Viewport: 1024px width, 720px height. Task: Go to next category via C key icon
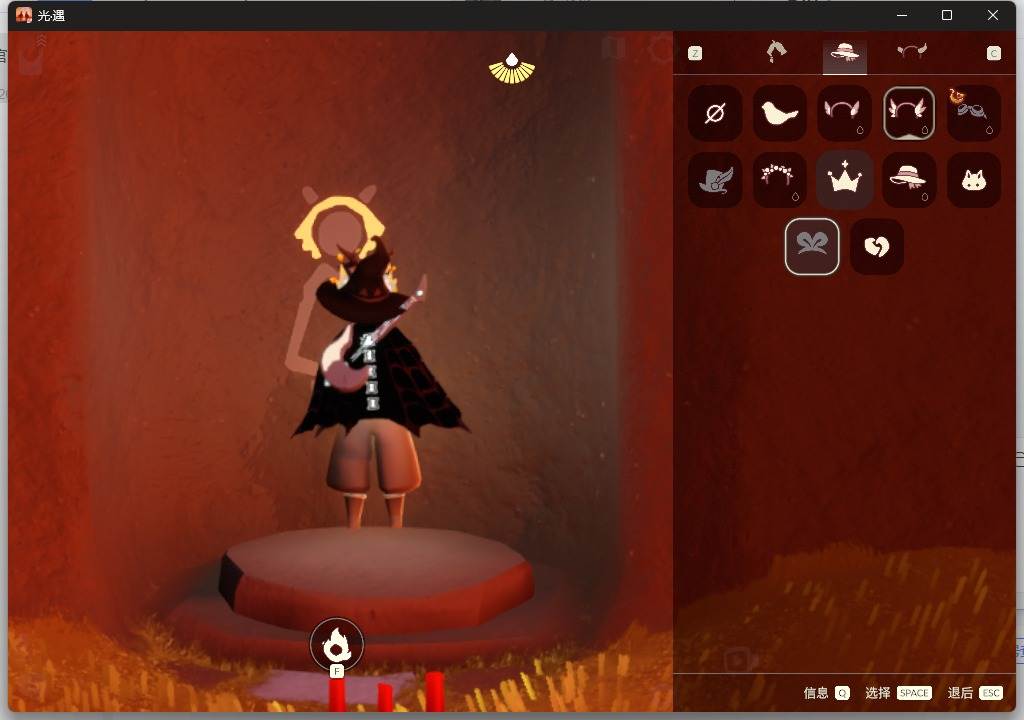pyautogui.click(x=993, y=54)
